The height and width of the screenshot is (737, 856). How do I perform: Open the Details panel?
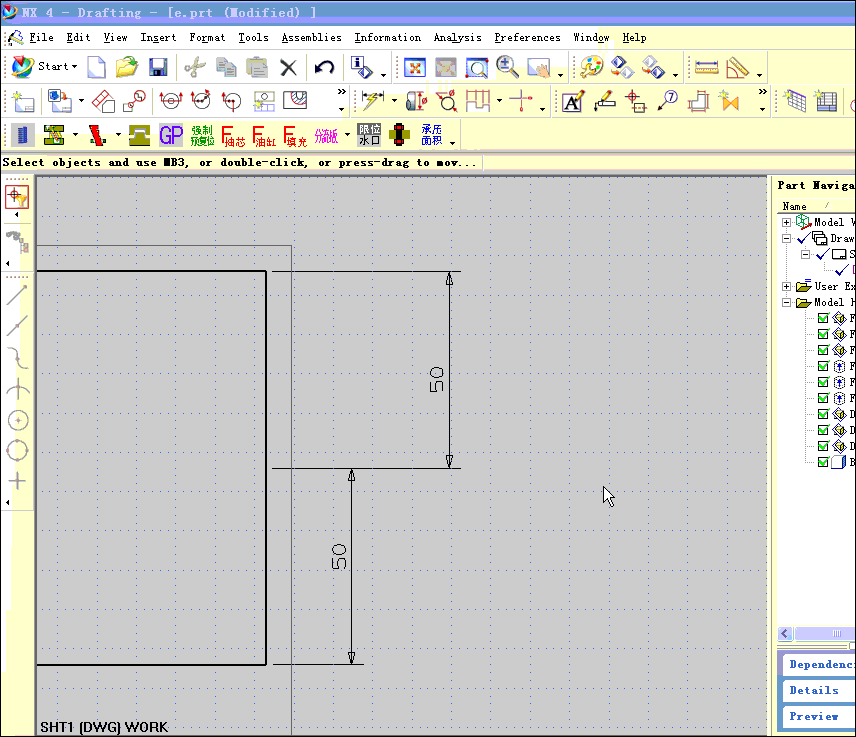click(x=819, y=691)
